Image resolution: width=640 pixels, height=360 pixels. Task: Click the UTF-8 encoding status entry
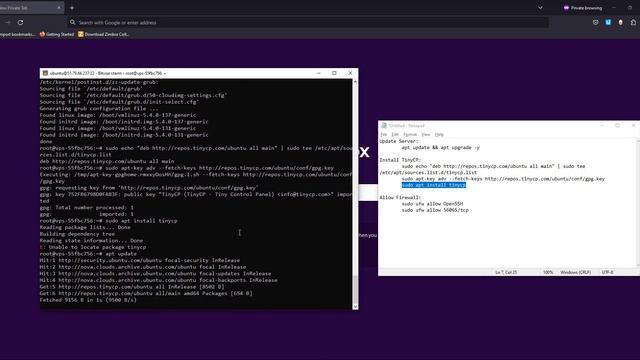[607, 272]
